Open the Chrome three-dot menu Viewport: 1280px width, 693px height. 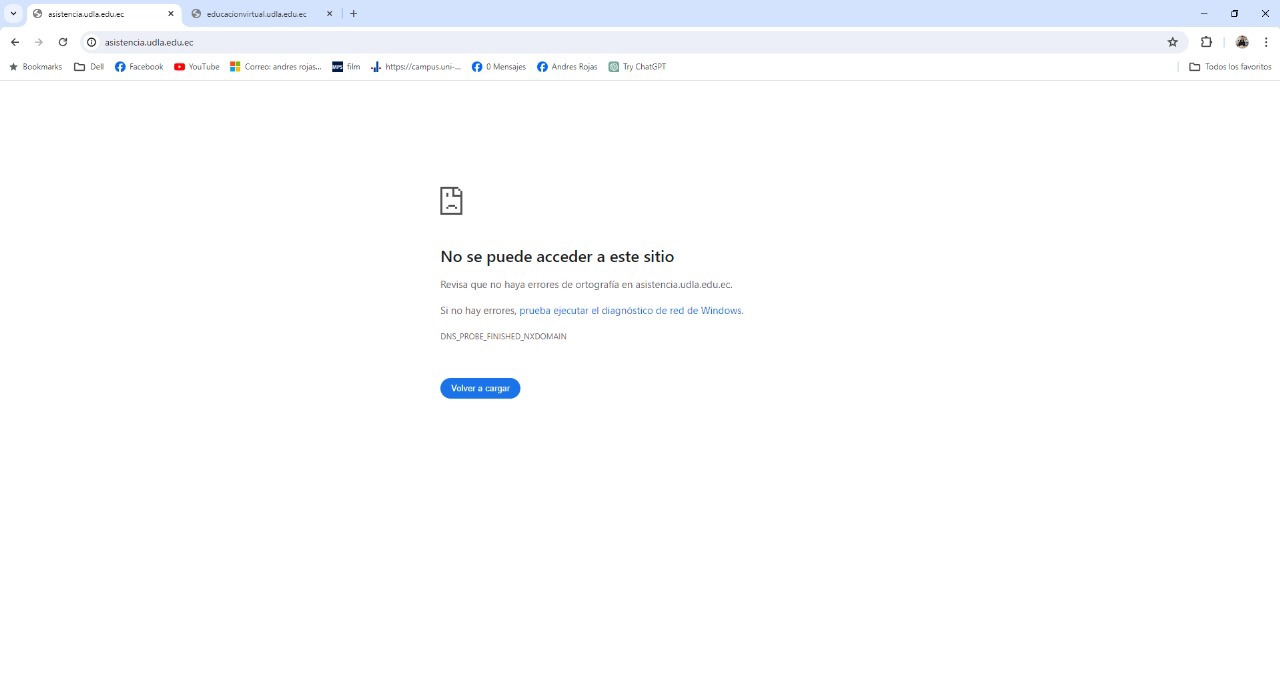1266,42
